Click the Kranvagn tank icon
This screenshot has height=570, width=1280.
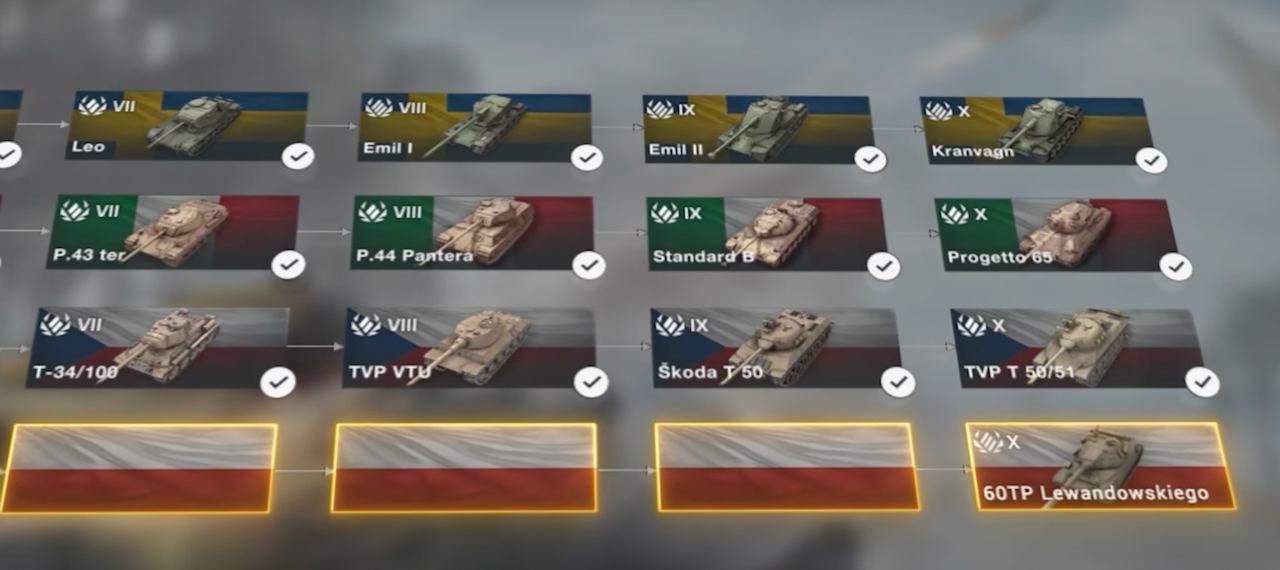pyautogui.click(x=1041, y=126)
